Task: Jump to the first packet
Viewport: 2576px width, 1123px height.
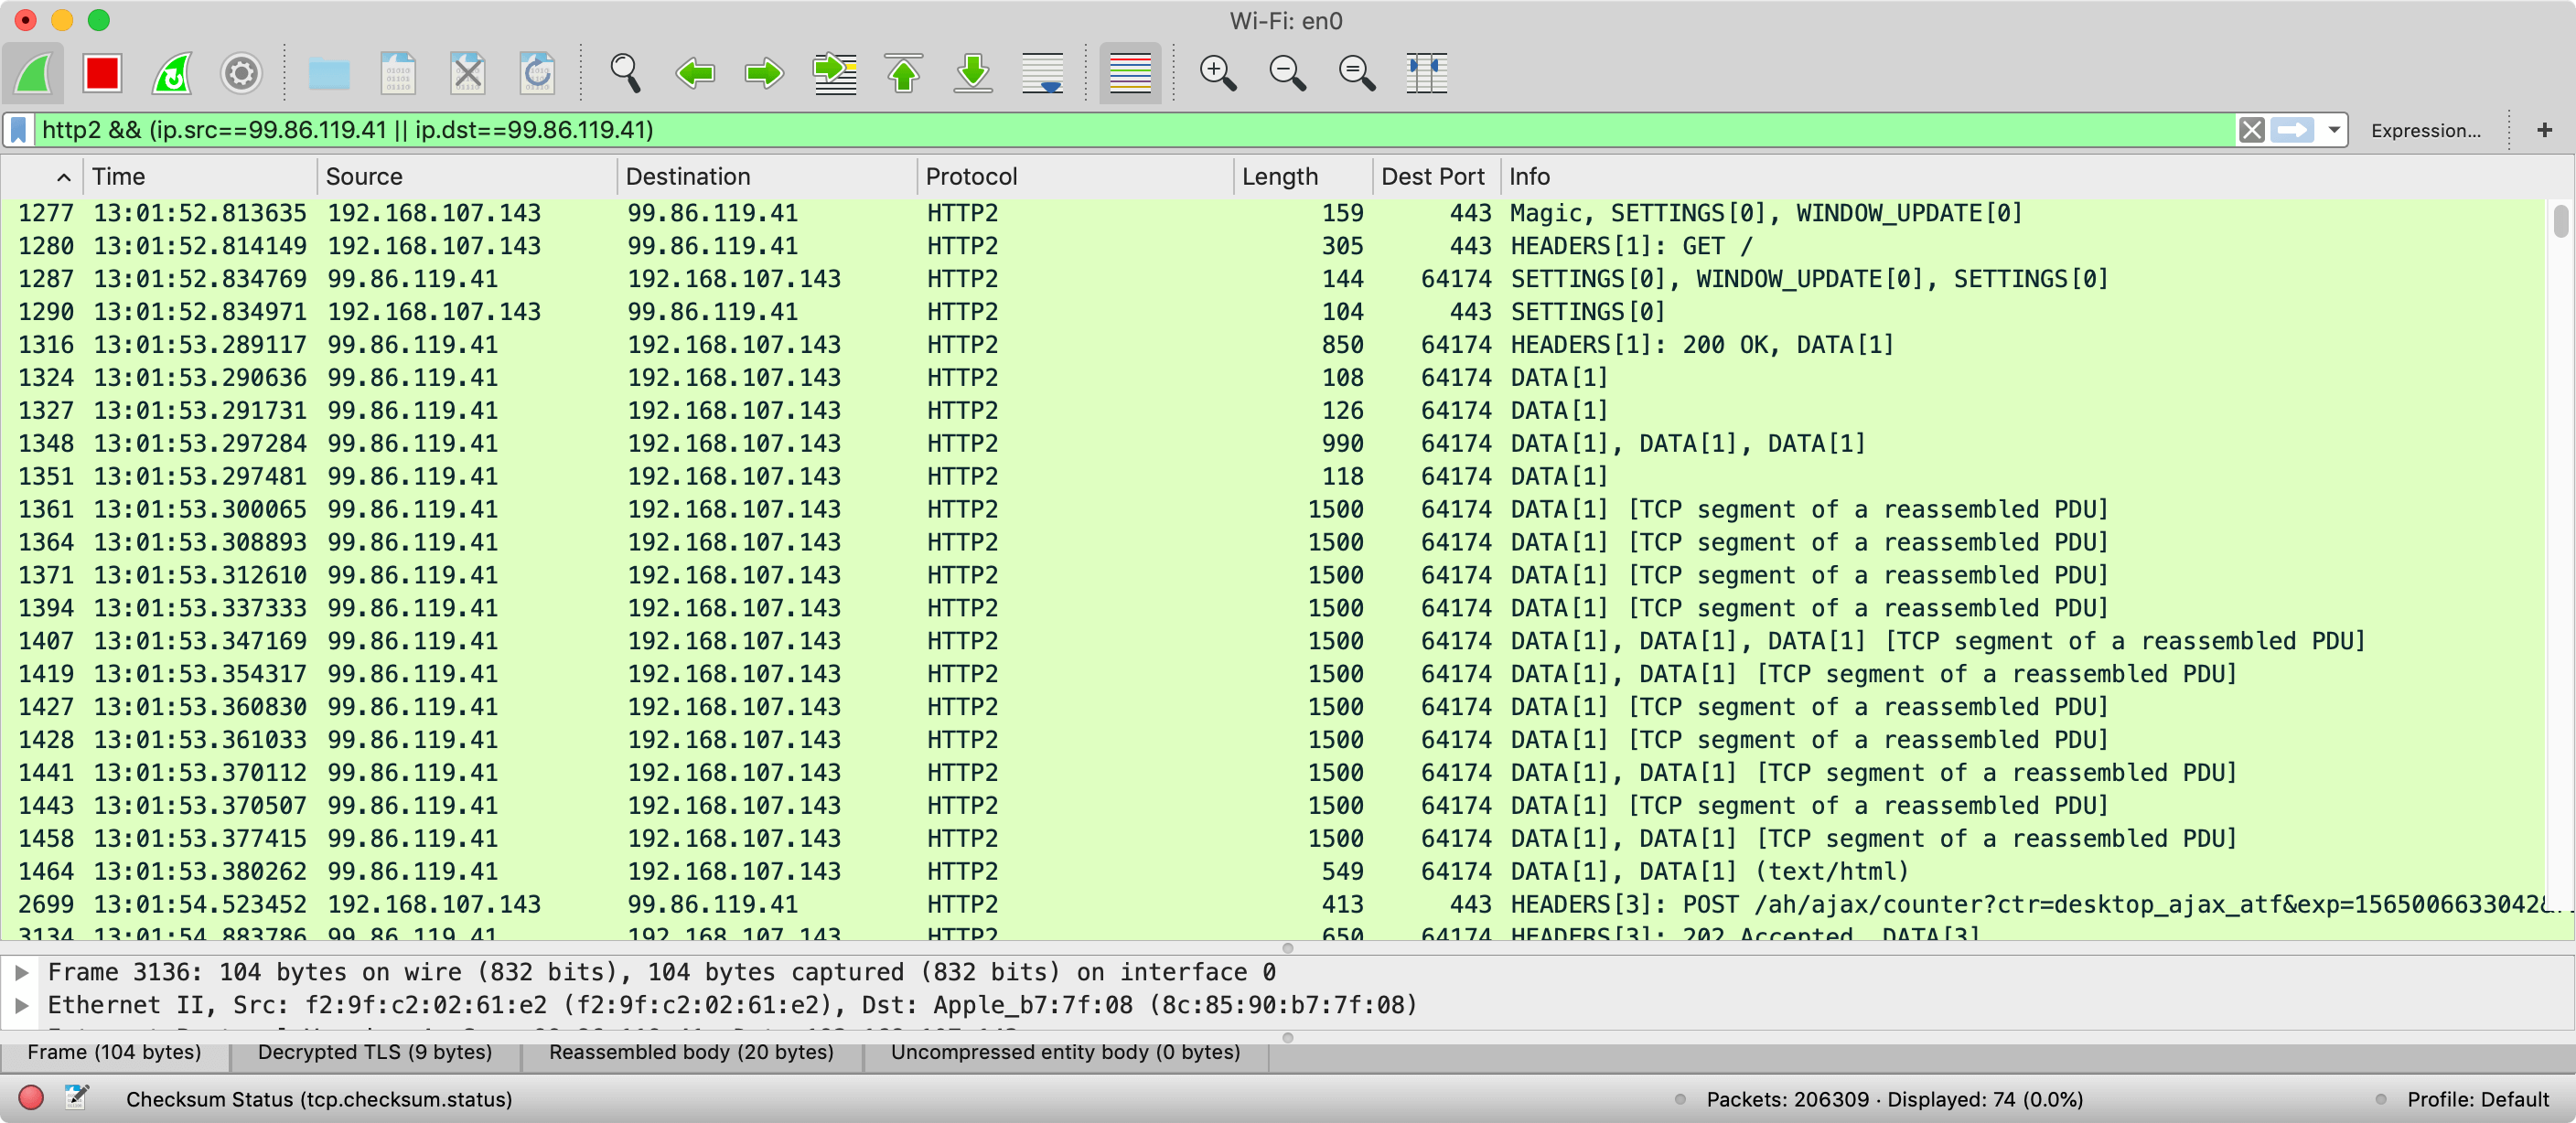Action: pos(903,73)
